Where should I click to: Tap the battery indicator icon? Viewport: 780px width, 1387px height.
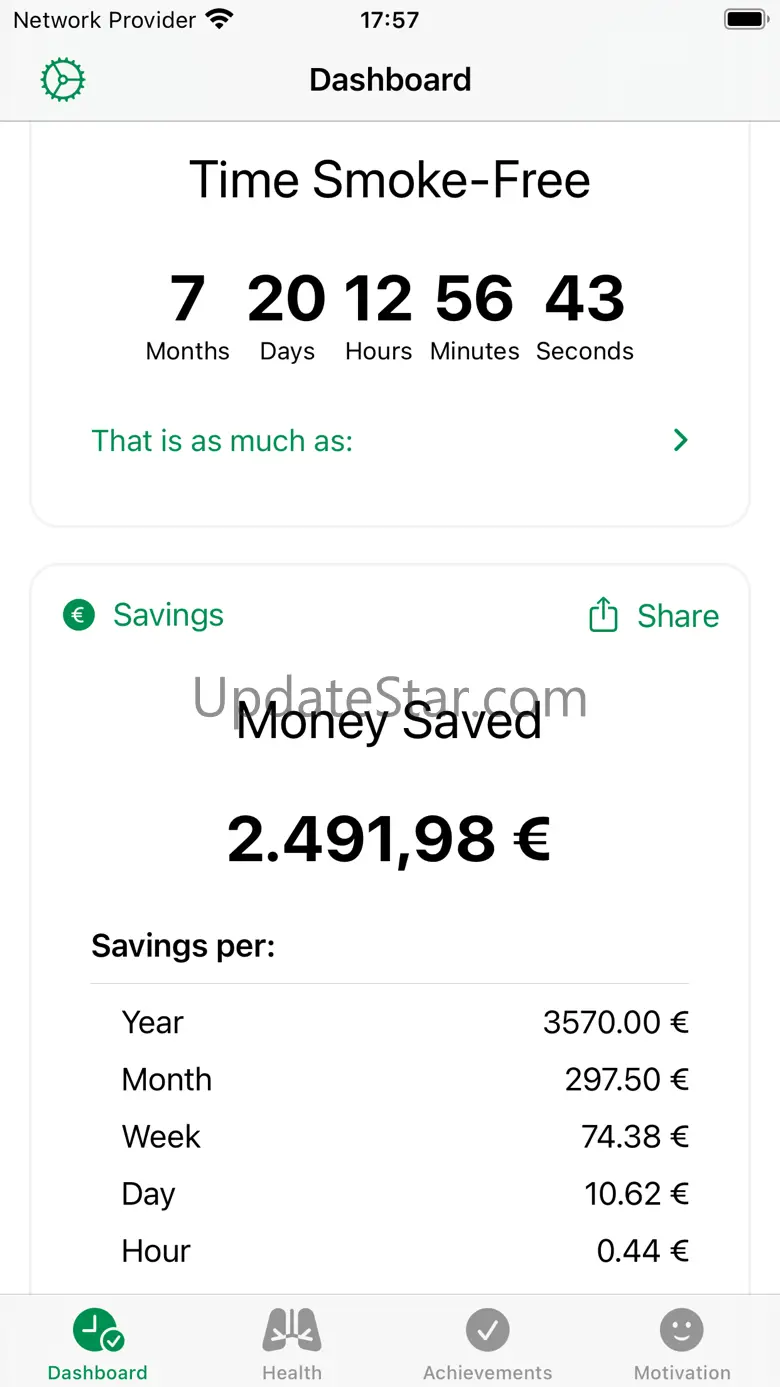pos(745,19)
